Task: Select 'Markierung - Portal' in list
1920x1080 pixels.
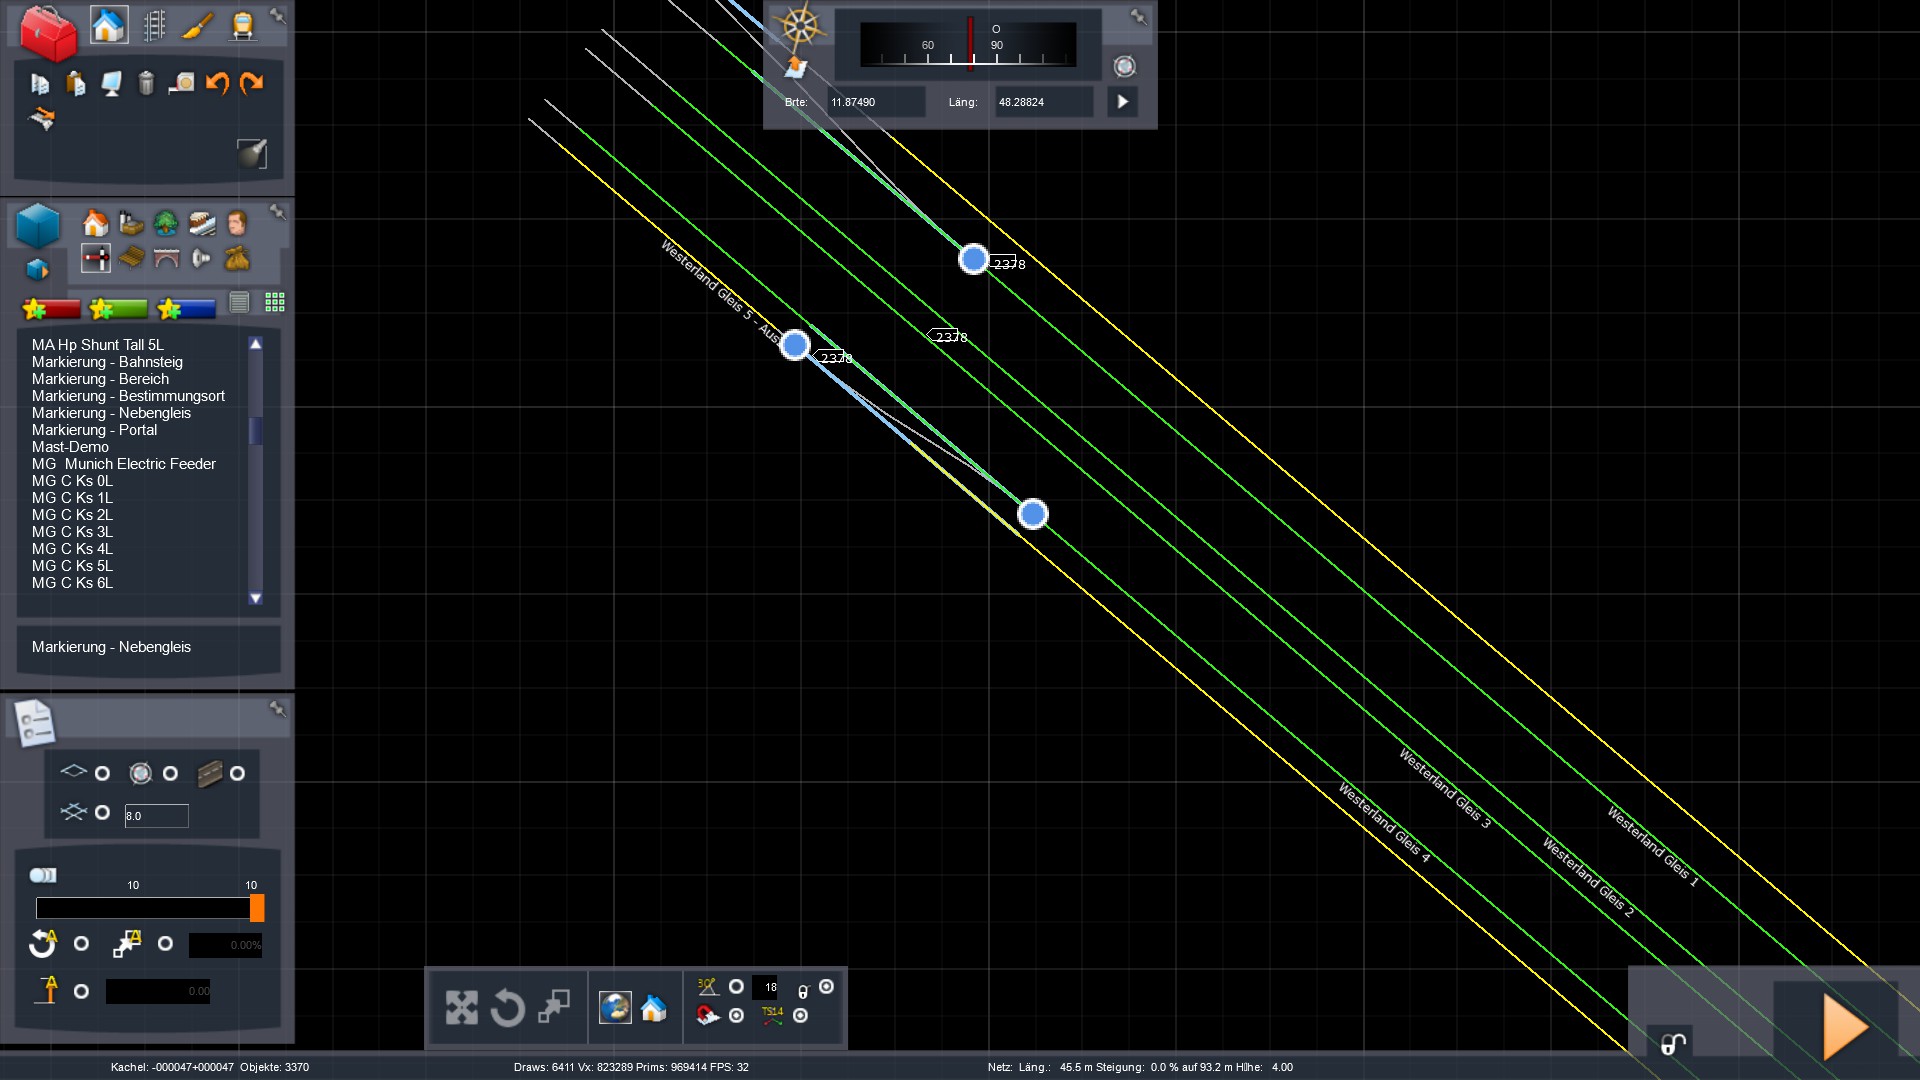Action: (x=94, y=430)
